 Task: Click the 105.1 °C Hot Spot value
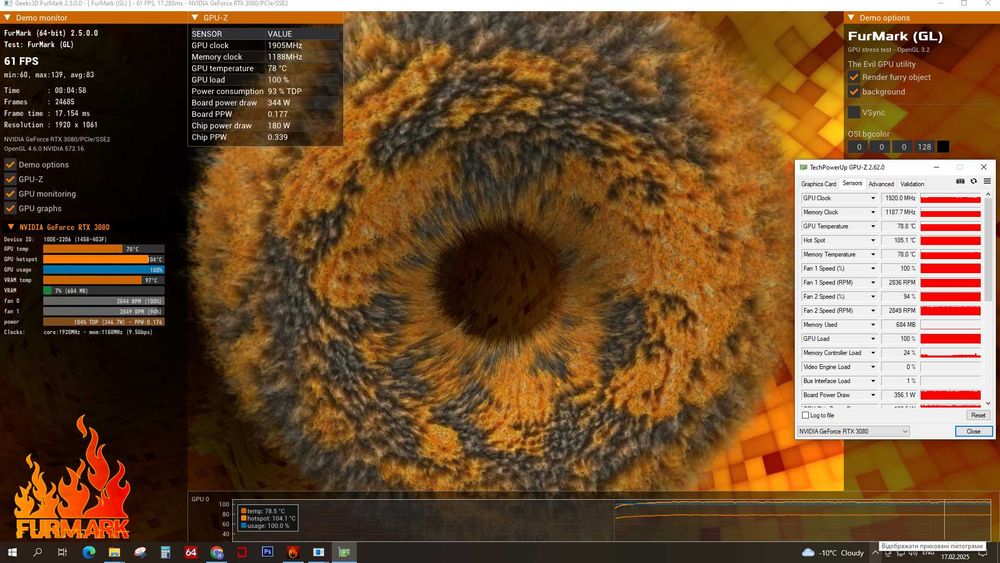pyautogui.click(x=899, y=240)
